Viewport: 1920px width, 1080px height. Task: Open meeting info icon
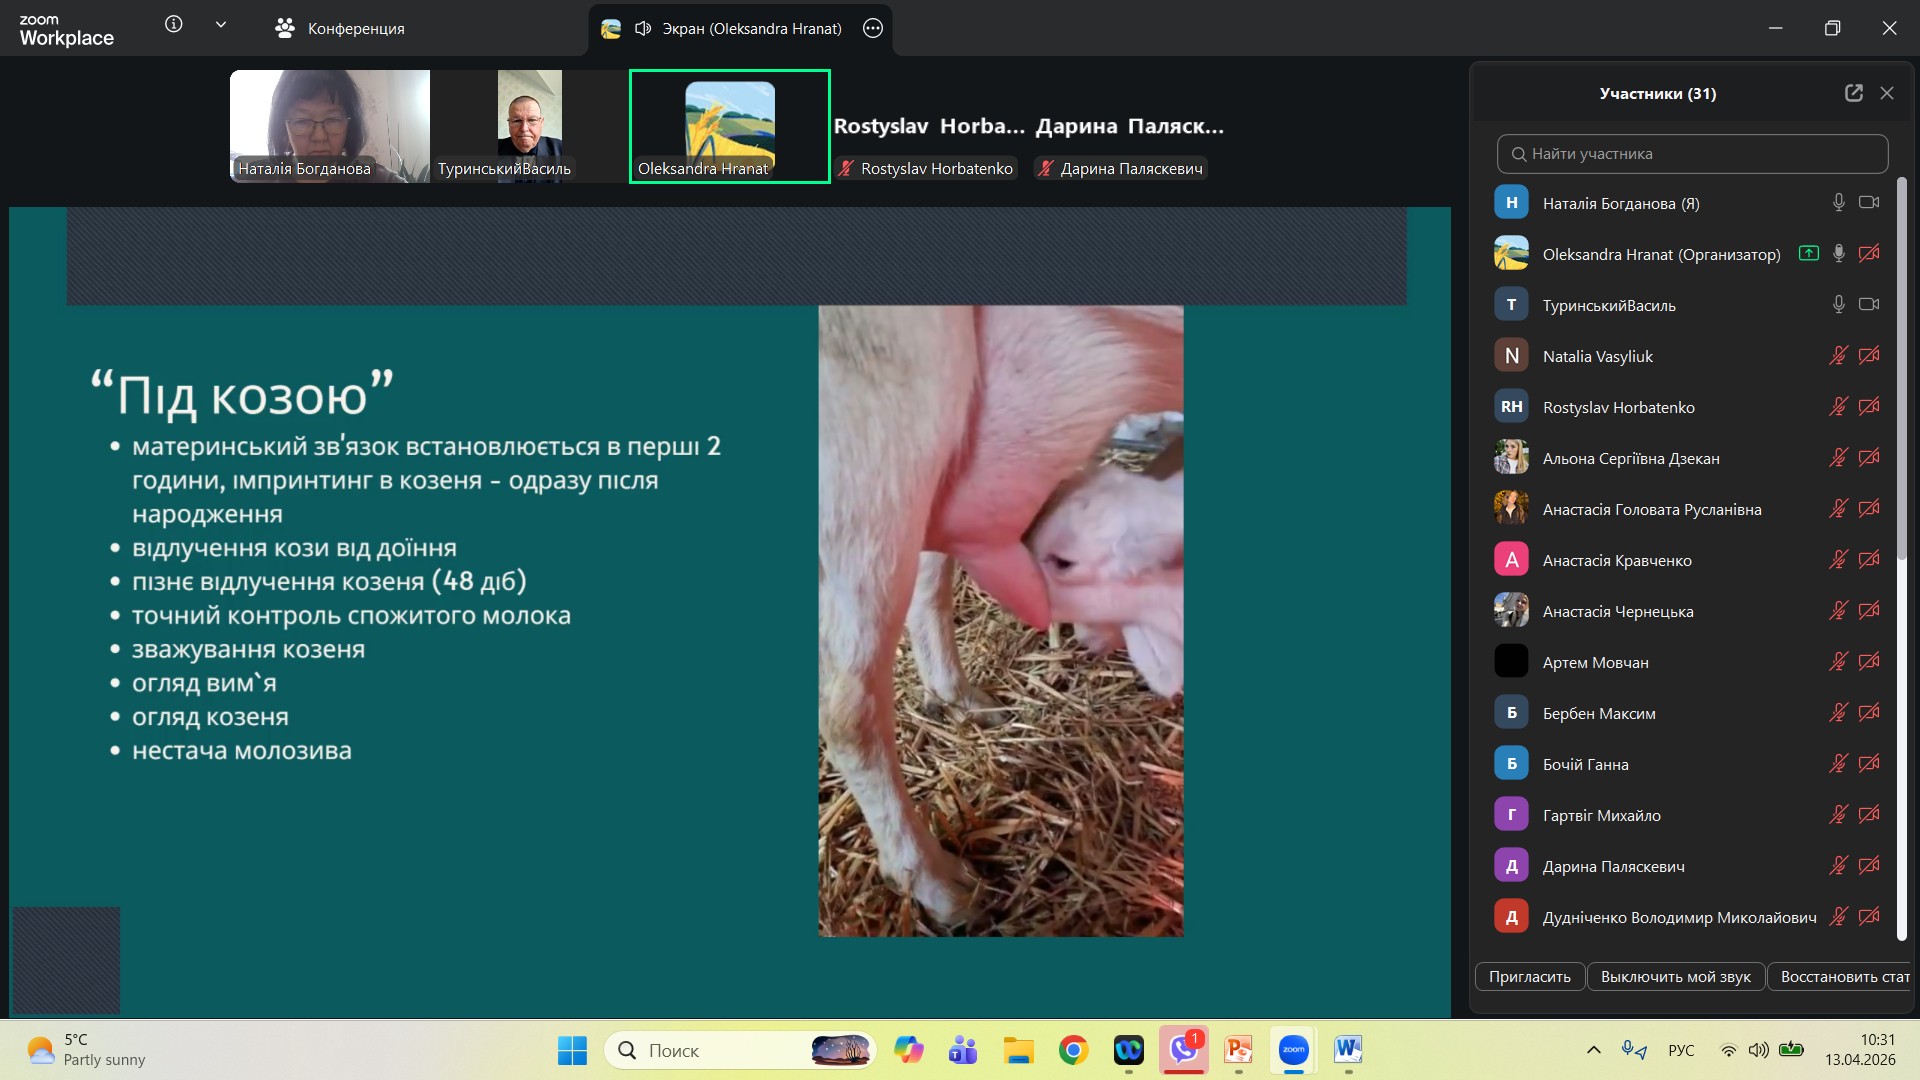[174, 25]
